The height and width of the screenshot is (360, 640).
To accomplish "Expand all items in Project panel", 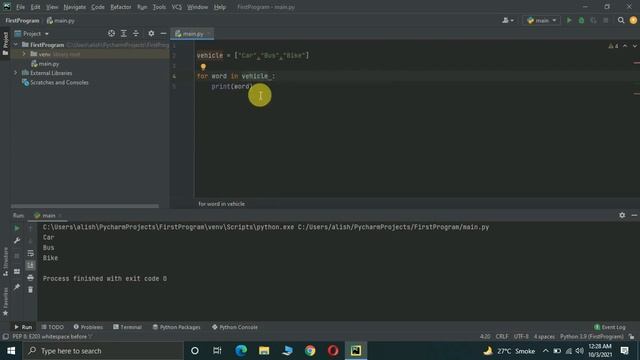I will point(124,33).
